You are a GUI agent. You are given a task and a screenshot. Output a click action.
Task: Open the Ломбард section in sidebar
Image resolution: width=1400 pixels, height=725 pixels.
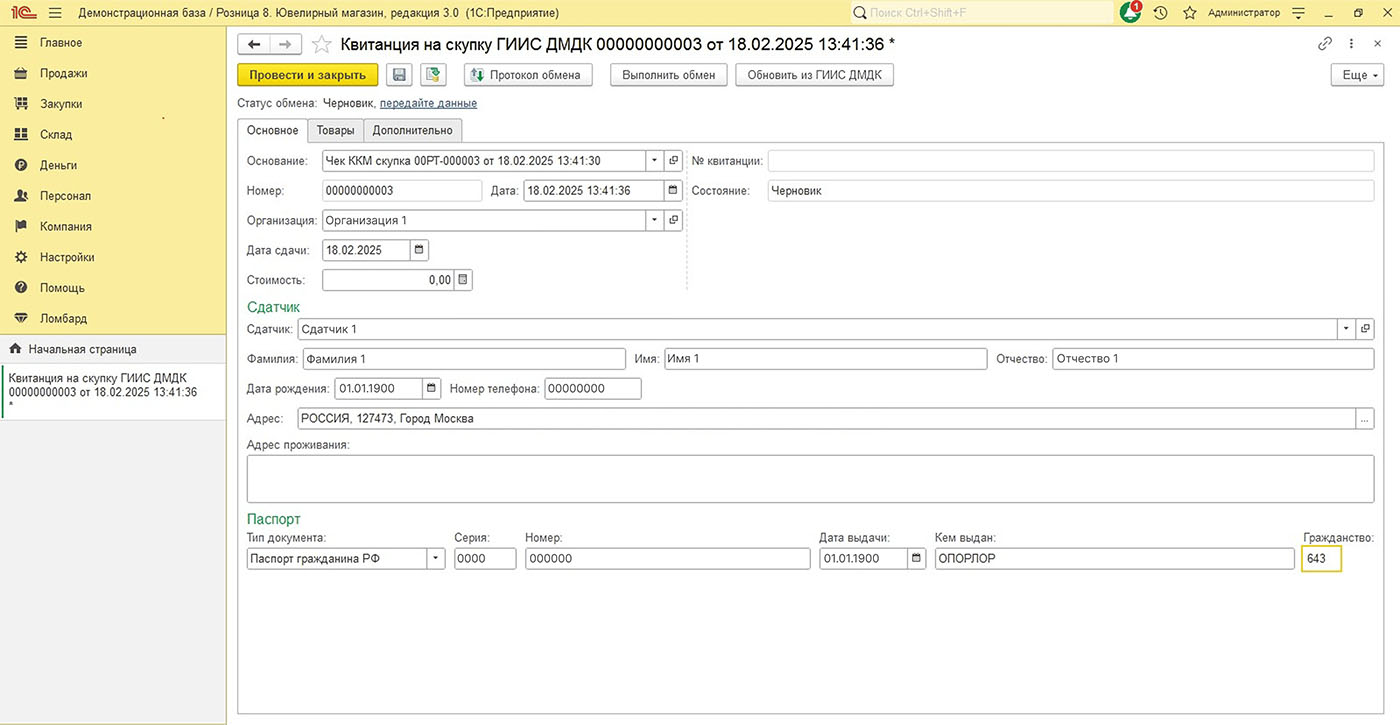113,318
